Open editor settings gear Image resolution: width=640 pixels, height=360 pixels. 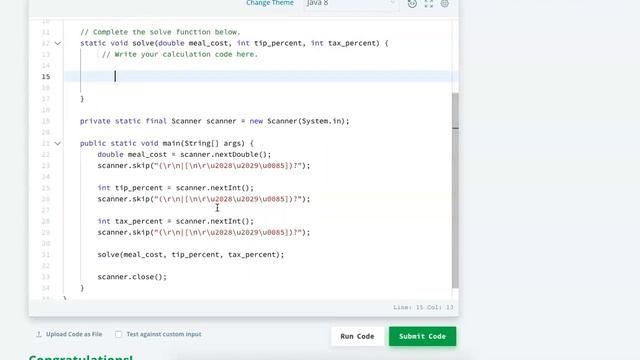tap(445, 4)
